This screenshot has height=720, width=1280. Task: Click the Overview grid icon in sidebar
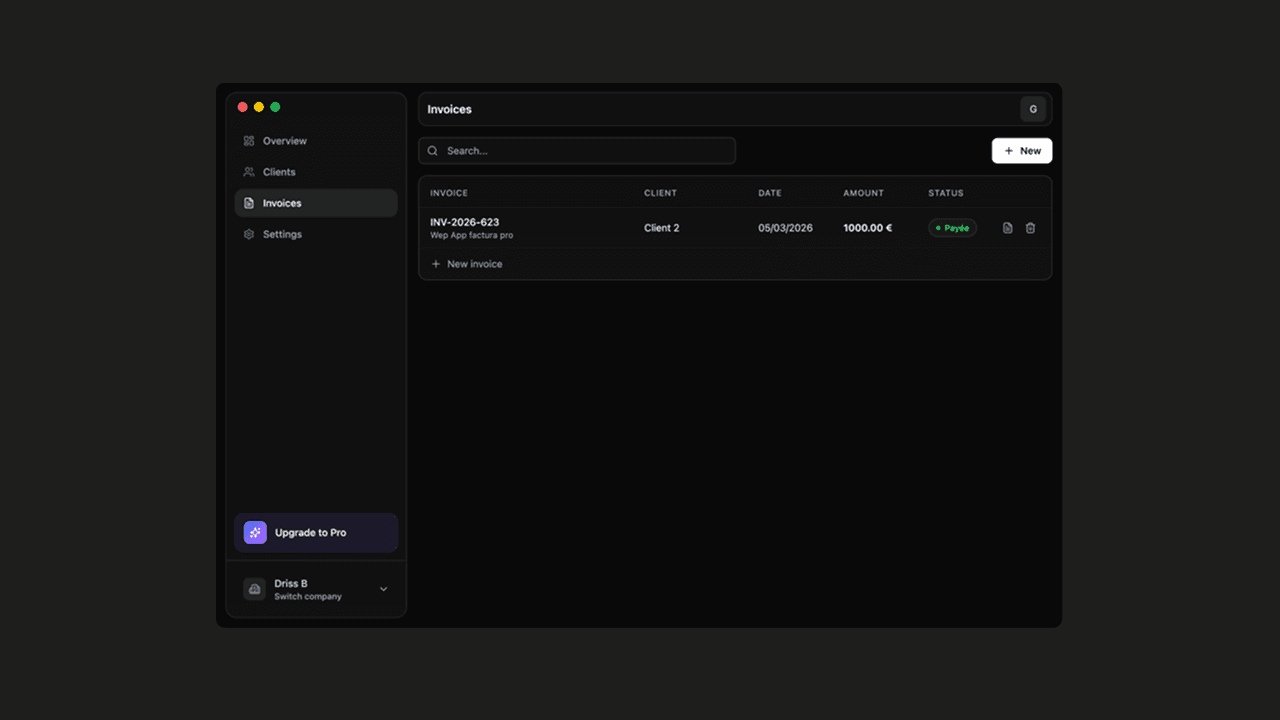coord(249,141)
